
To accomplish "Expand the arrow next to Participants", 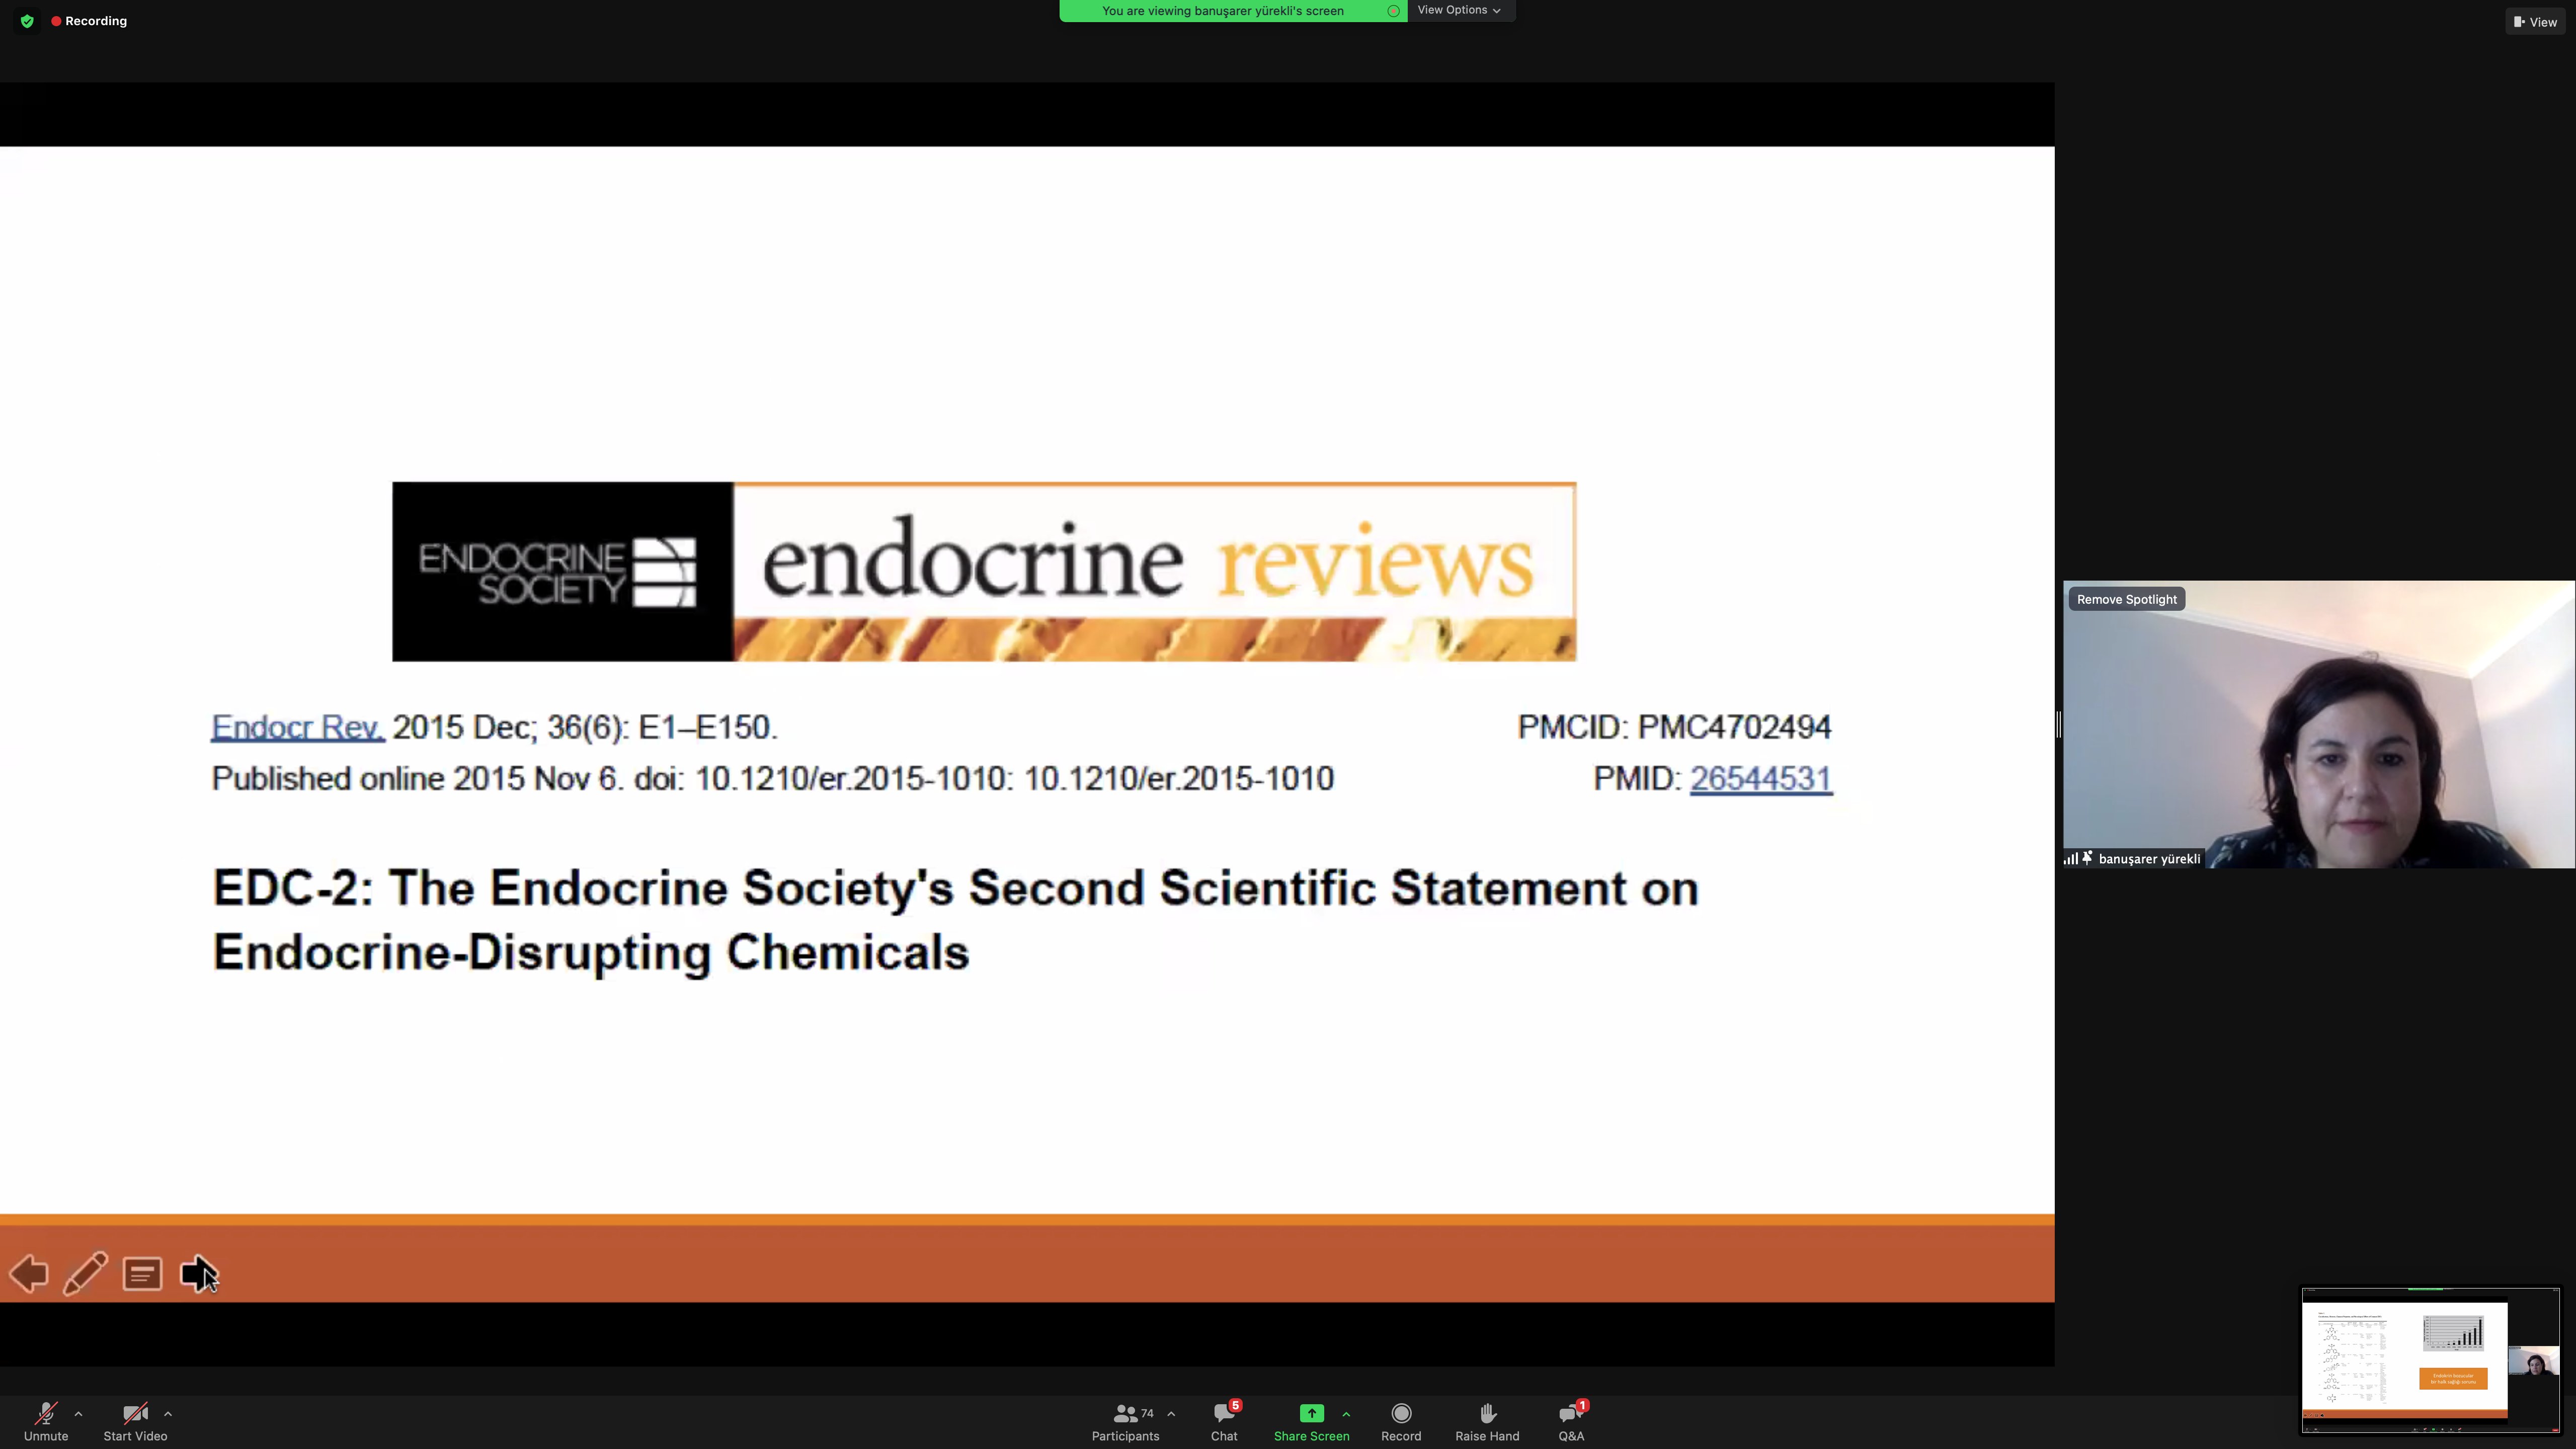I will [x=1171, y=1414].
